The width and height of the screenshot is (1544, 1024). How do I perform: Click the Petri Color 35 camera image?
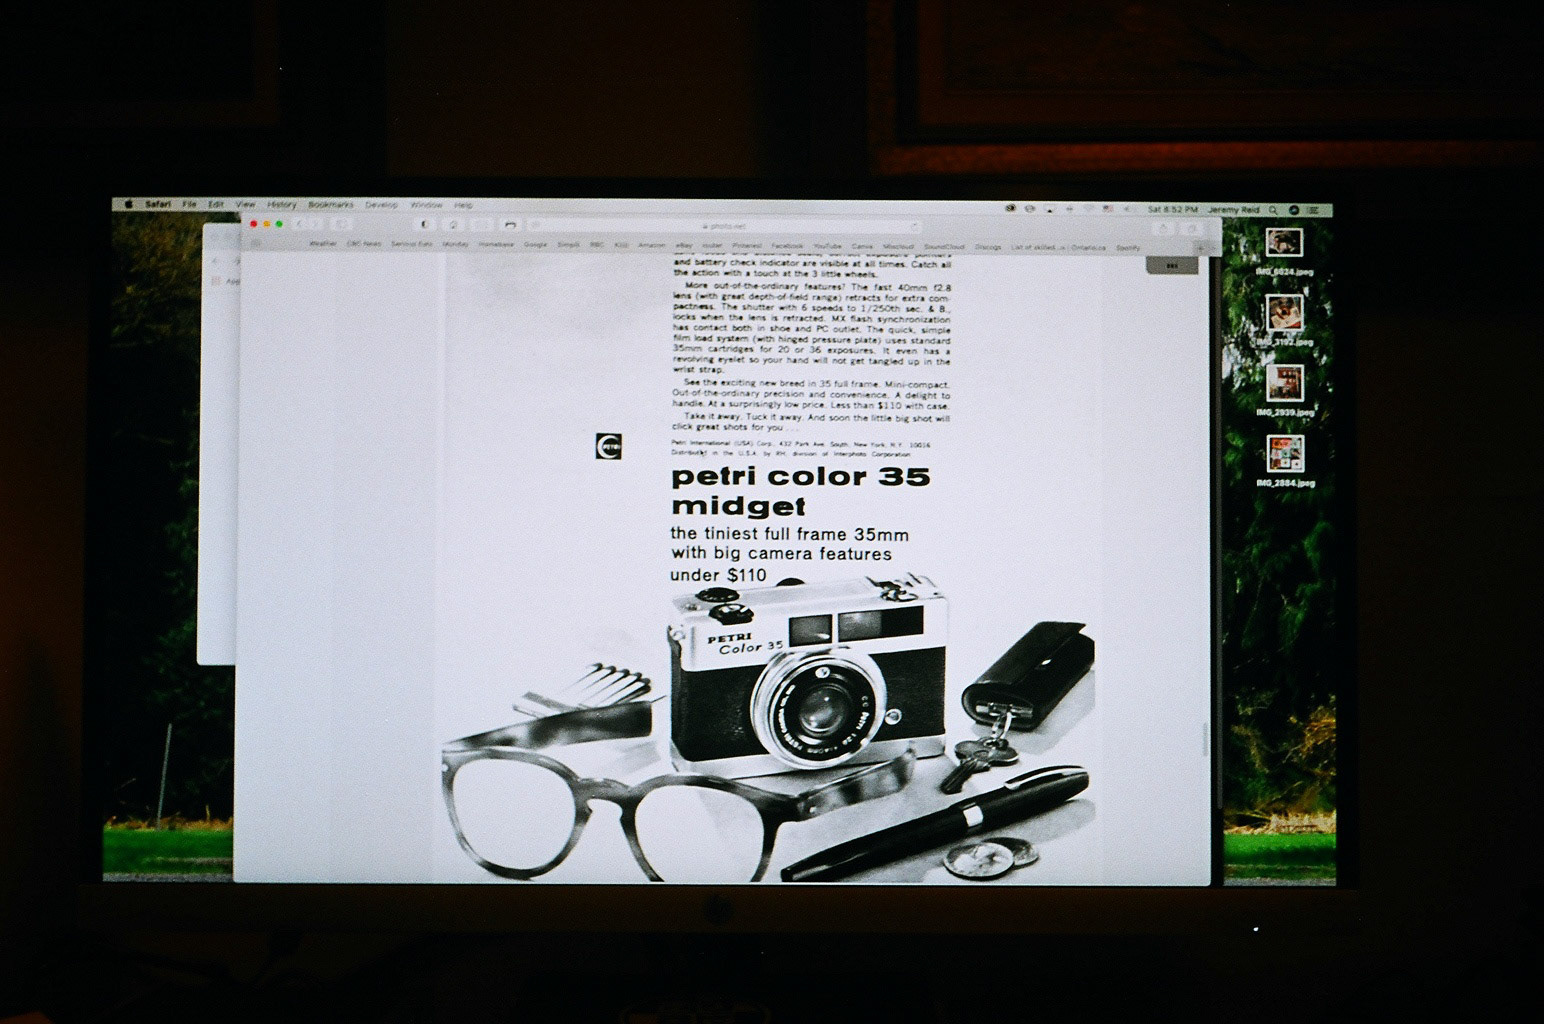[806, 677]
